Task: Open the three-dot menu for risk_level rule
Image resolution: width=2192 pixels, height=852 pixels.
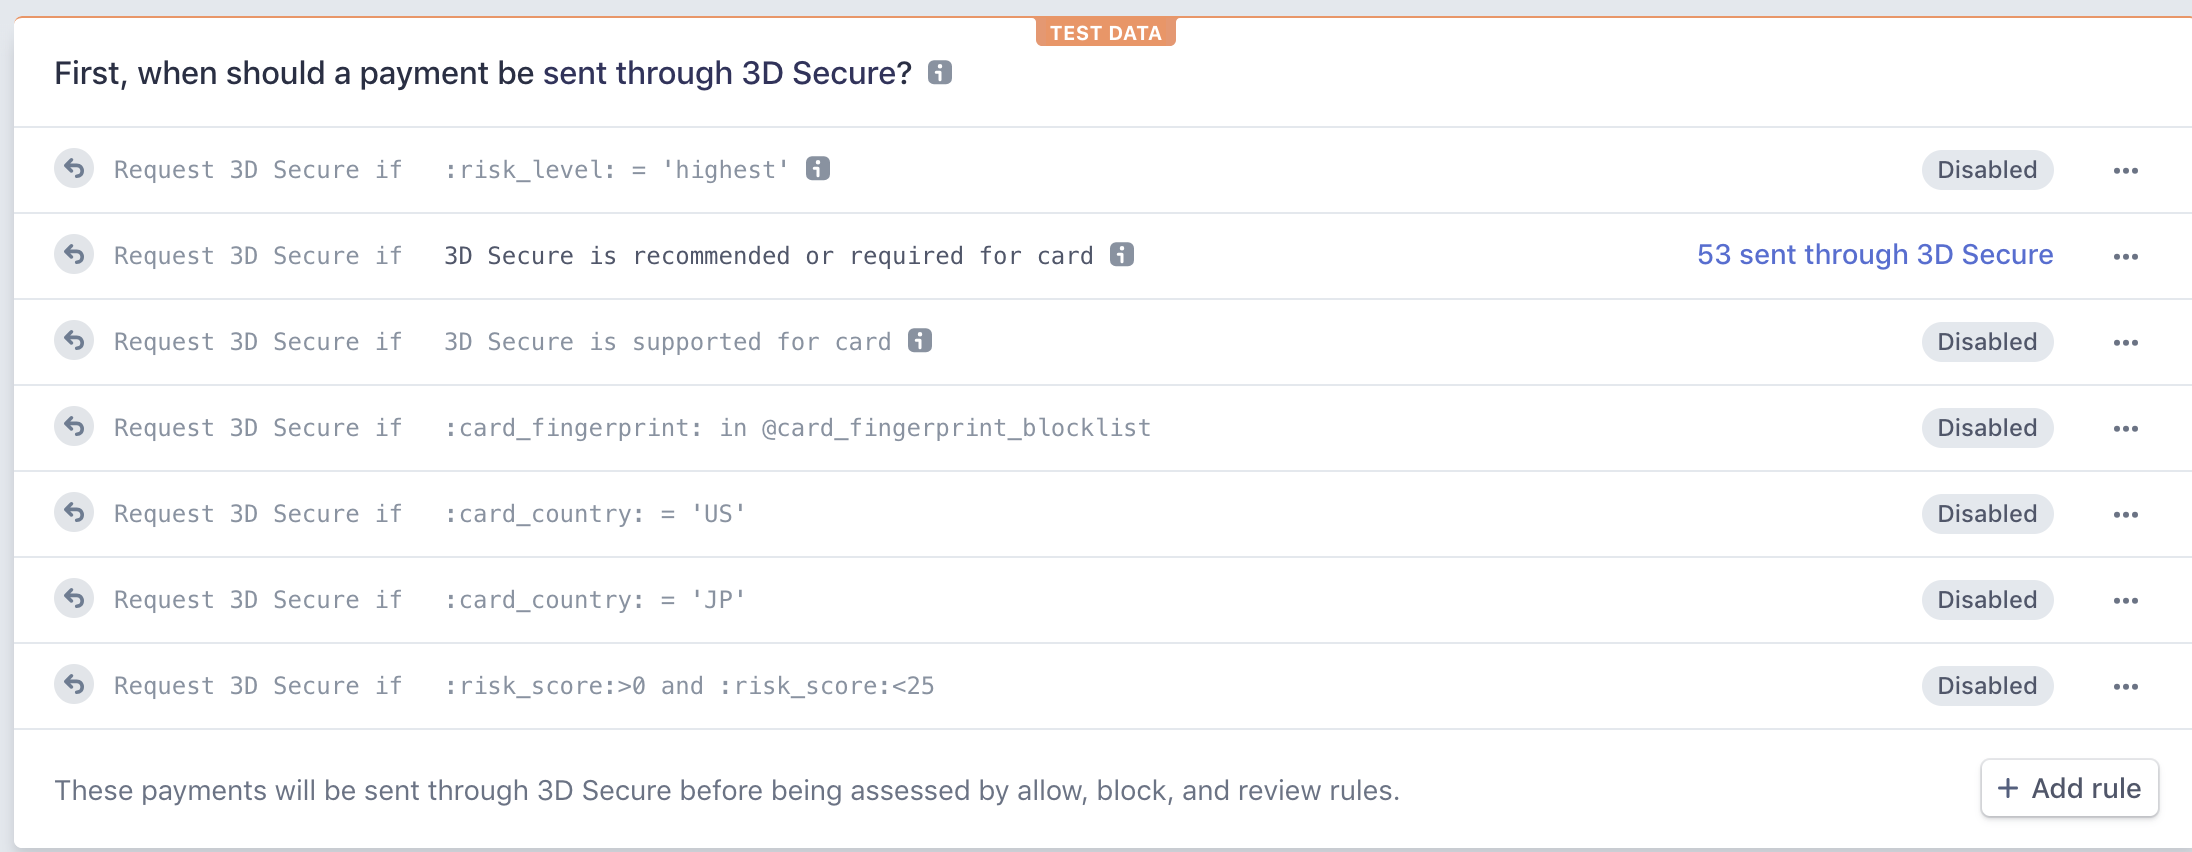Action: tap(2125, 171)
